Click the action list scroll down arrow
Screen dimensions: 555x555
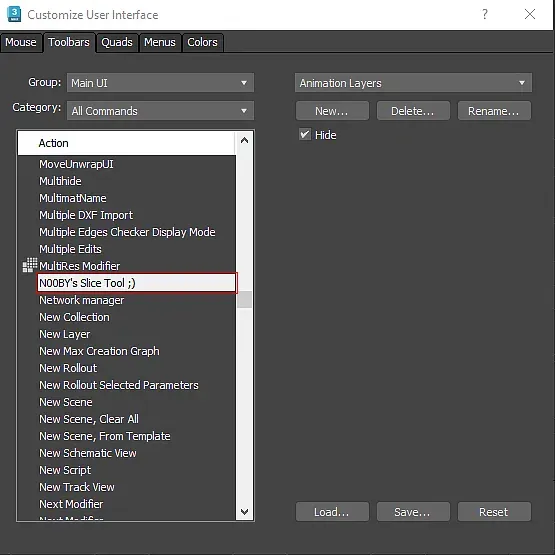tap(244, 511)
